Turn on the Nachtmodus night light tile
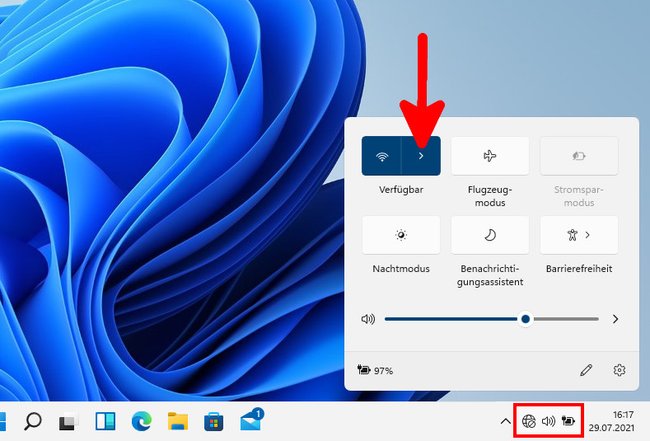This screenshot has width=650, height=441. (x=401, y=235)
